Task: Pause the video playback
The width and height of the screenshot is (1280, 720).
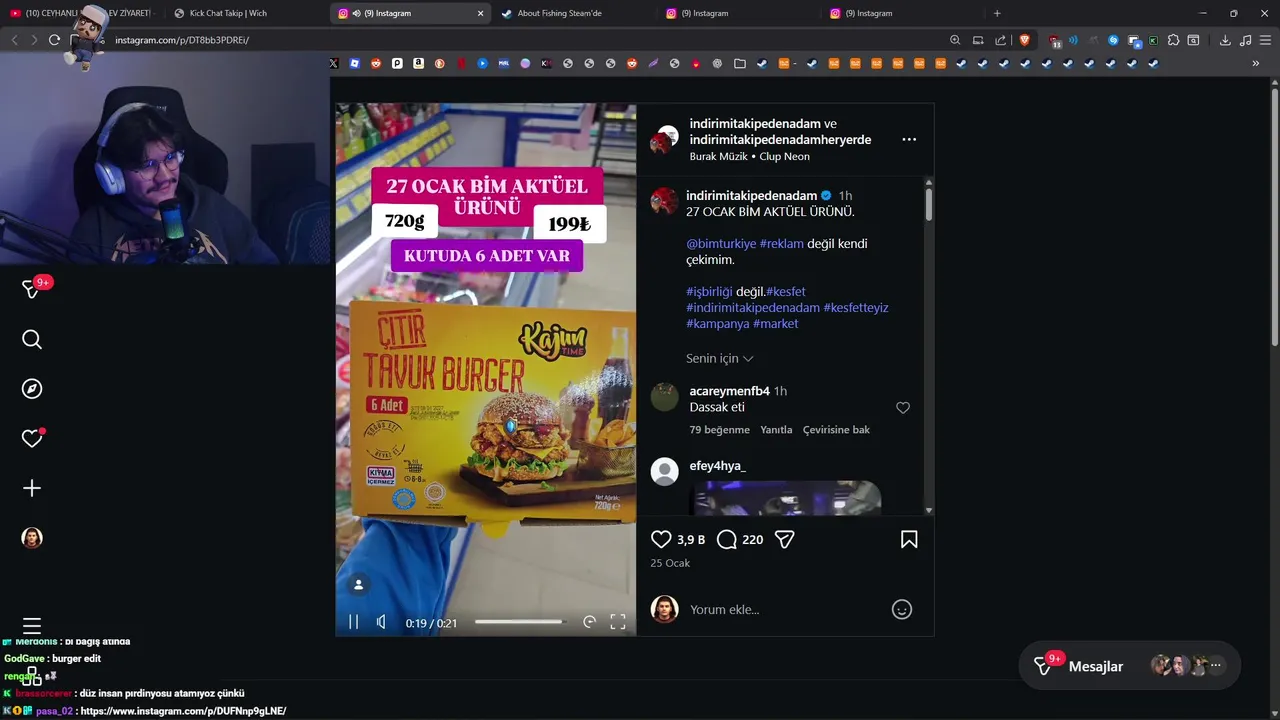Action: click(x=353, y=622)
